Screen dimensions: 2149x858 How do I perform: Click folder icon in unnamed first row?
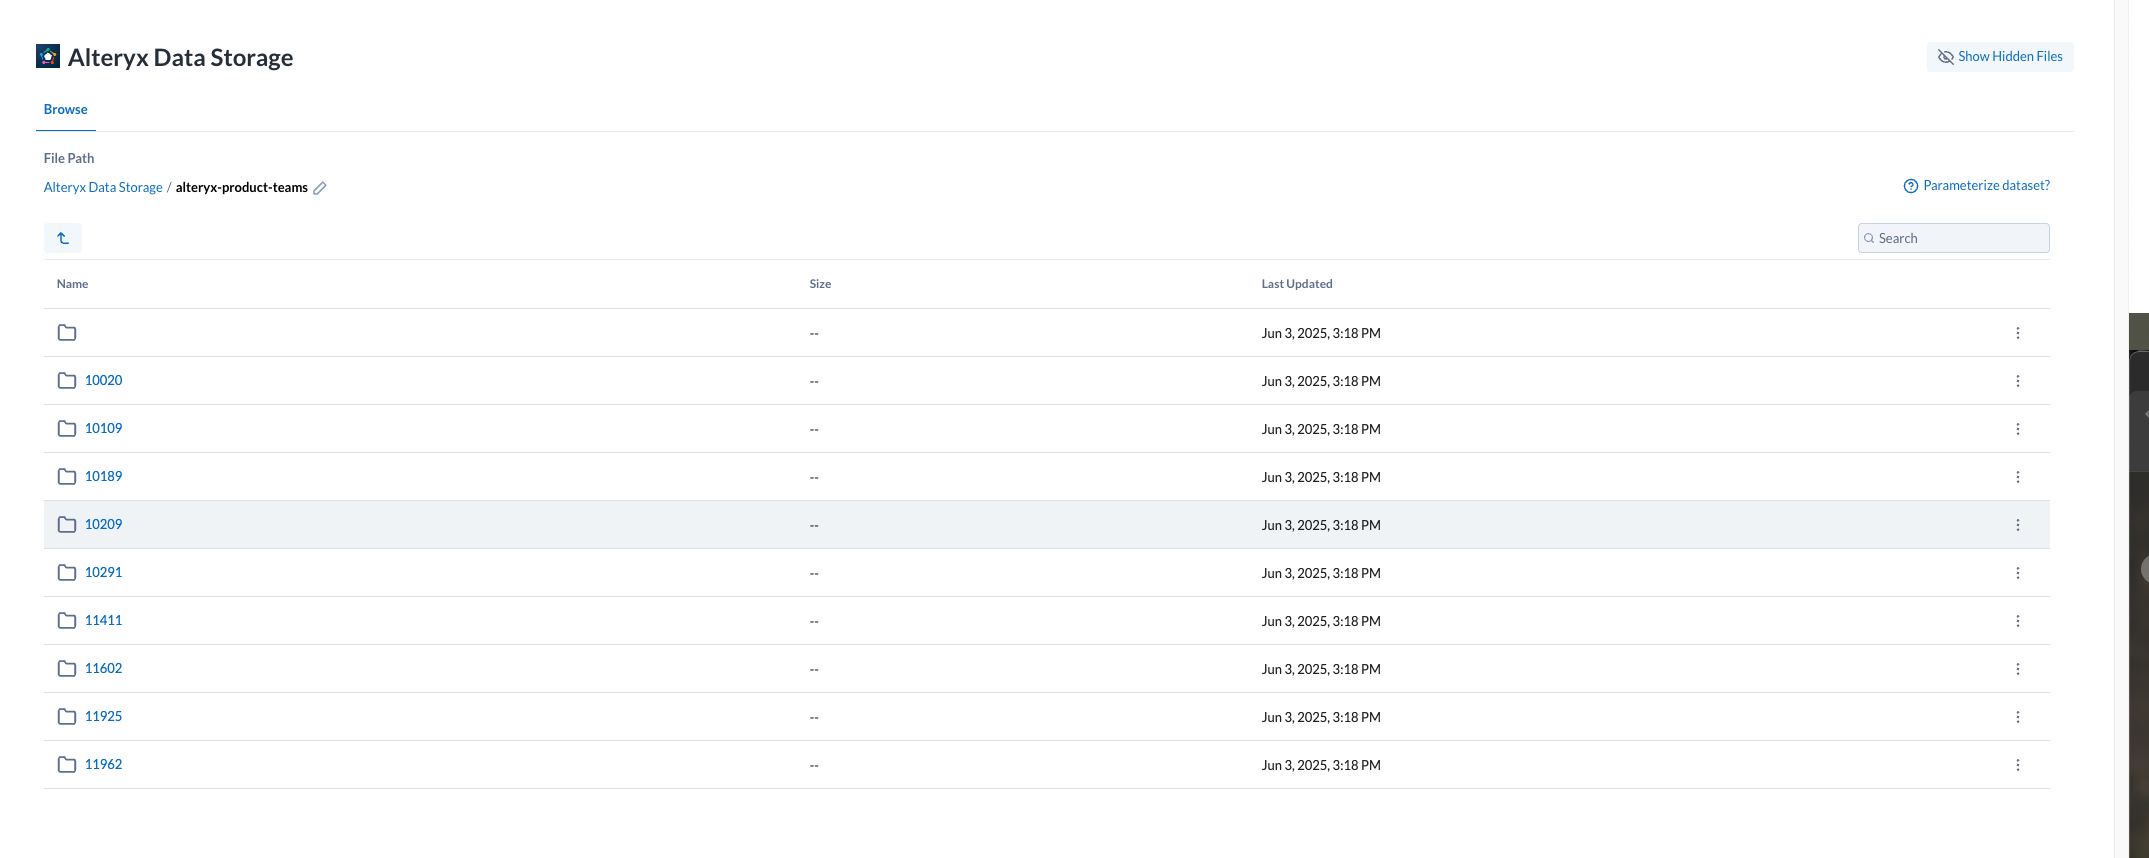click(x=67, y=333)
